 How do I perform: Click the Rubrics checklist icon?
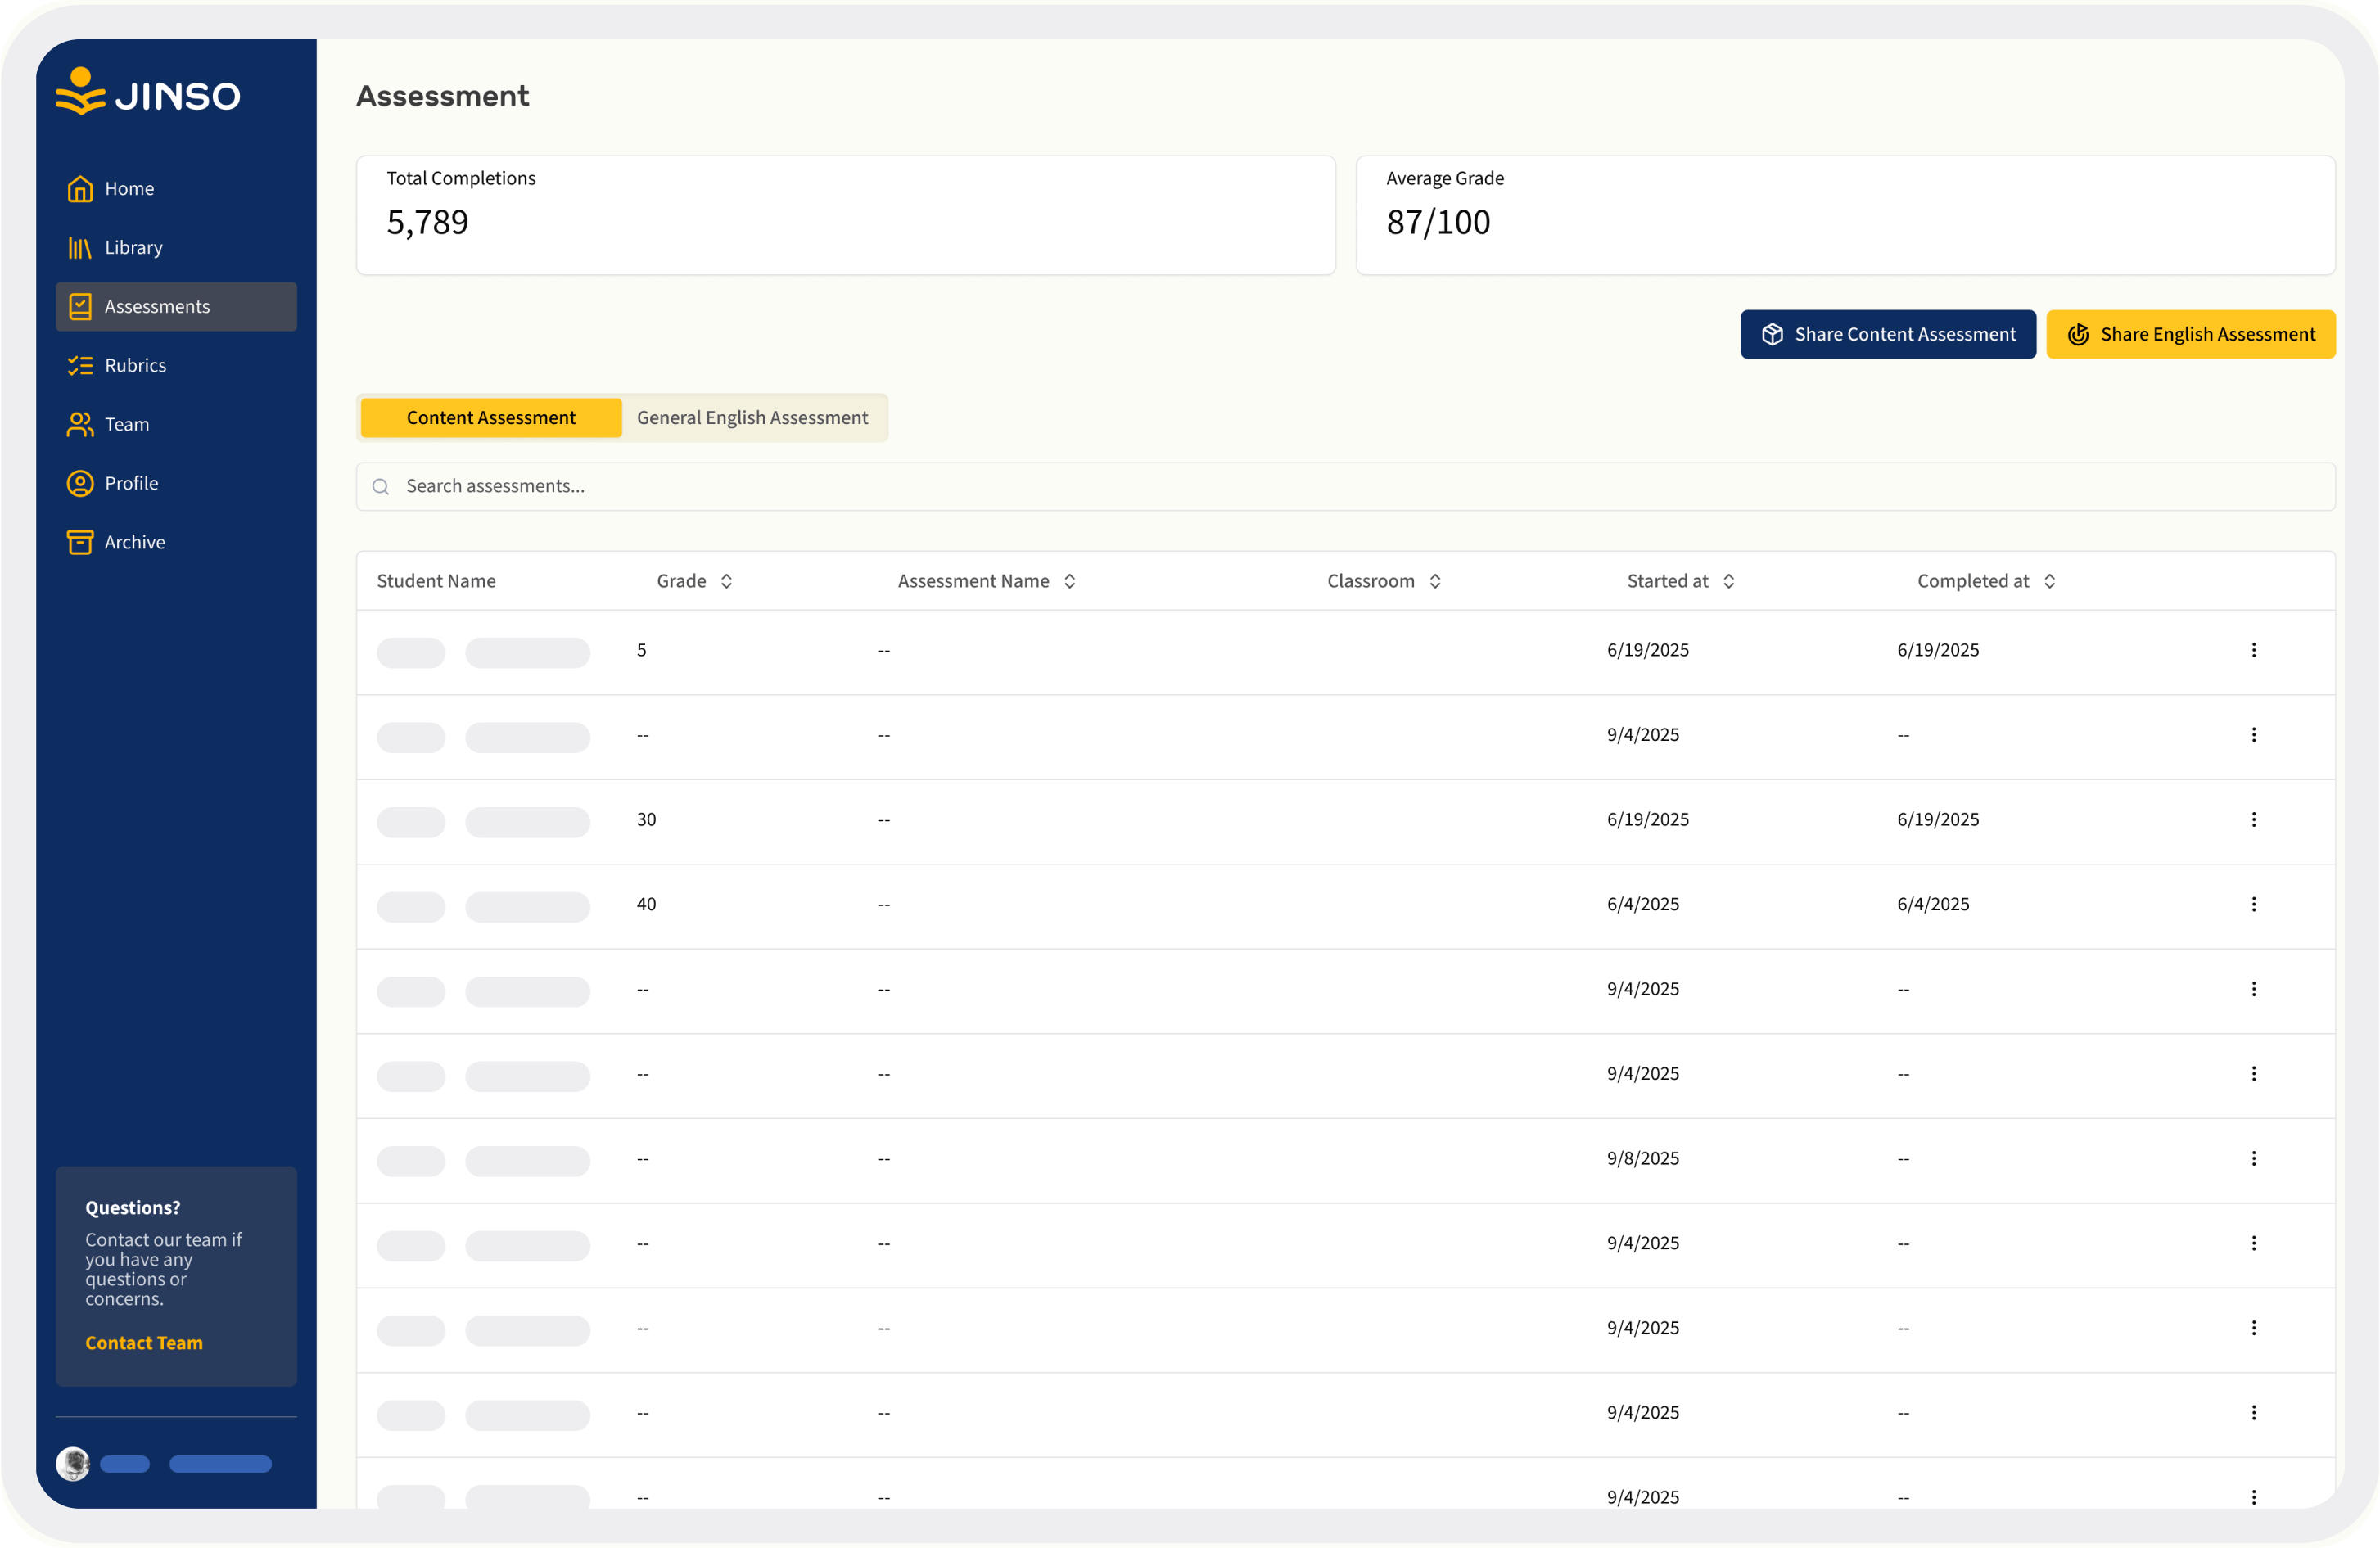80,366
